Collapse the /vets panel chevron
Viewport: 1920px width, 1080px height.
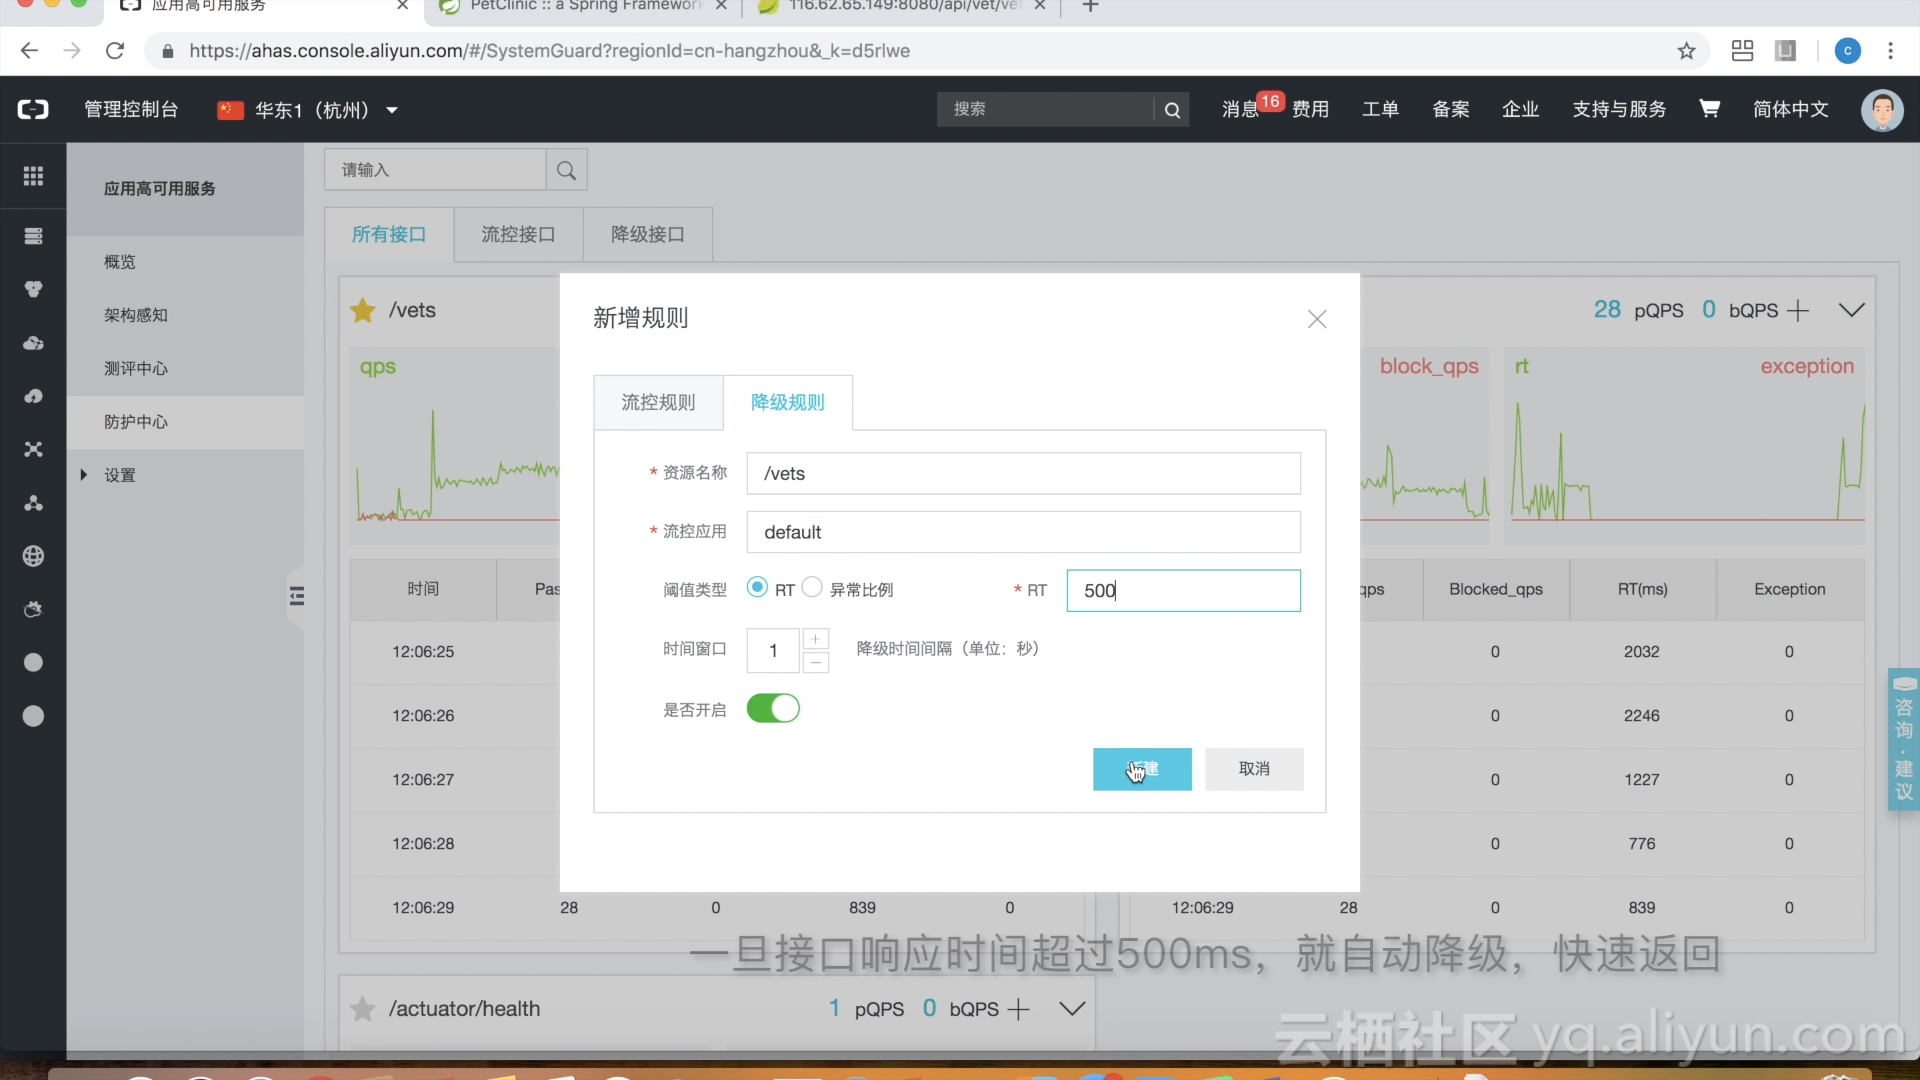[1851, 310]
